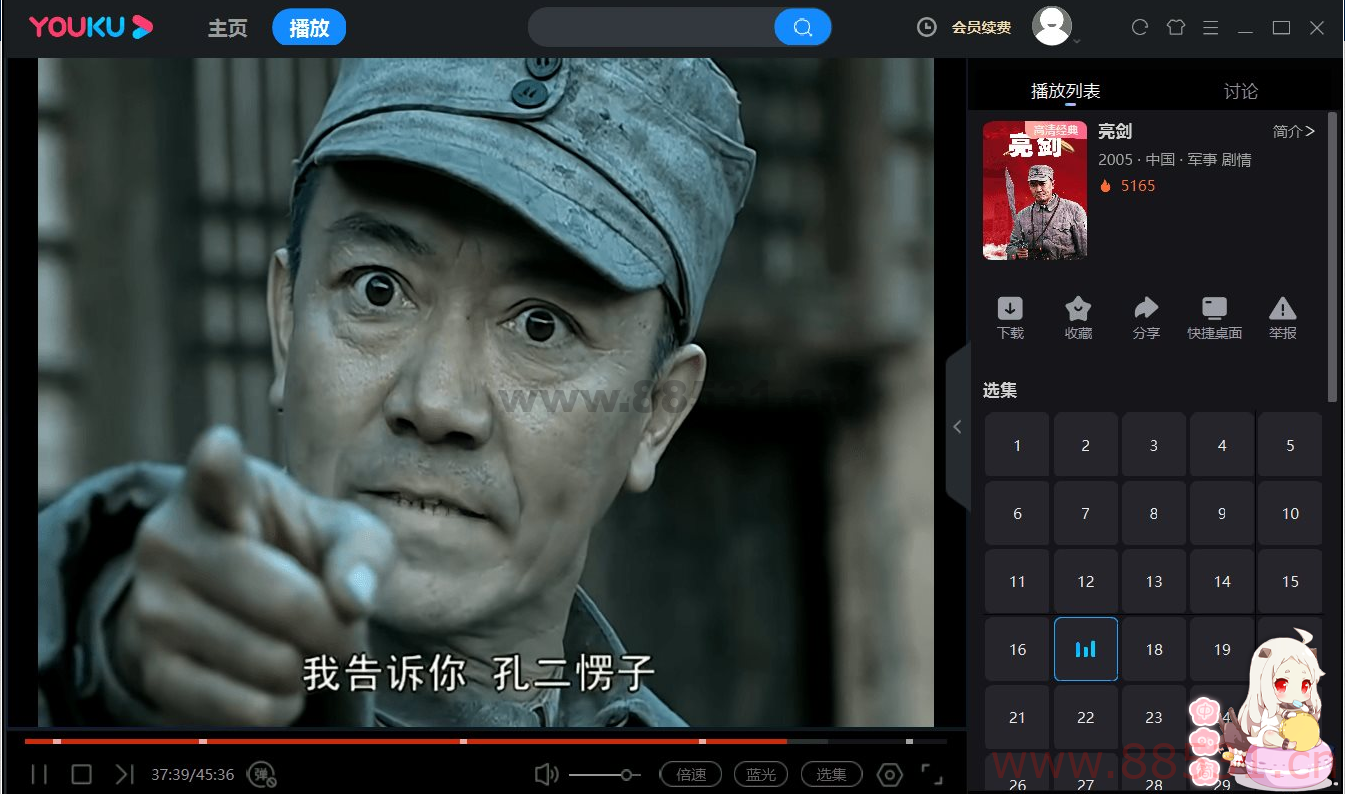This screenshot has height=794, width=1345.
Task: Open the 倍速 playback speed menu
Action: (x=691, y=774)
